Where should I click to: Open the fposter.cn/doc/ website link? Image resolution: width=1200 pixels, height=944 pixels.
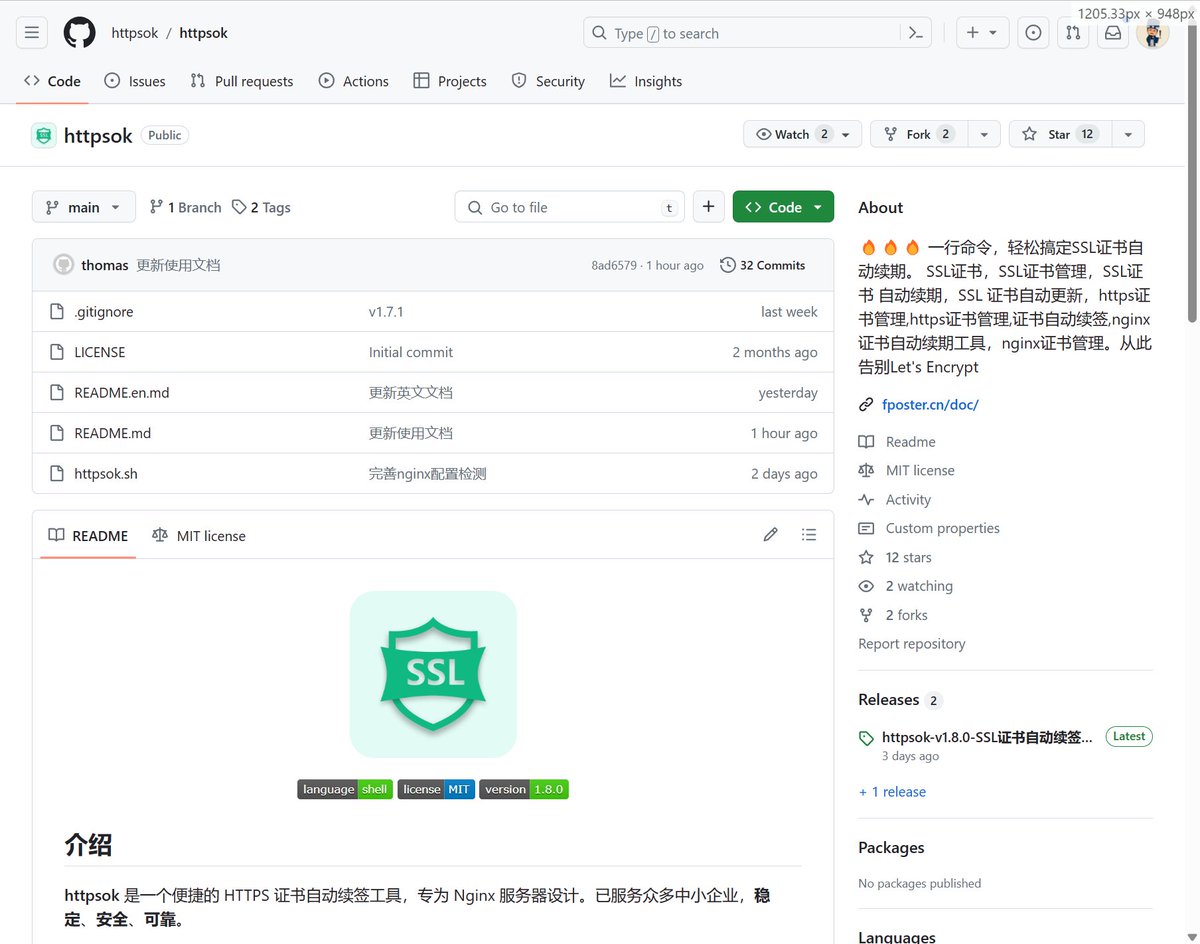[930, 404]
